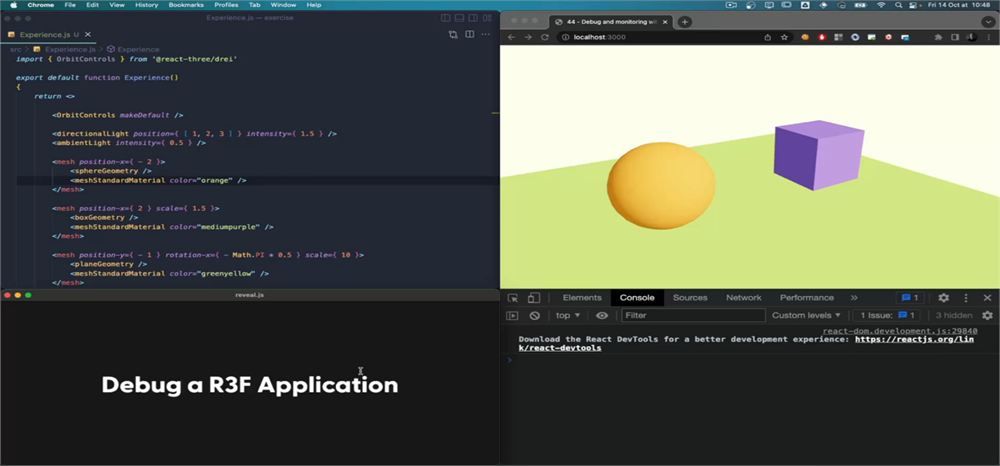Bookmark this tab with the star icon
1000x466 pixels.
coord(784,37)
